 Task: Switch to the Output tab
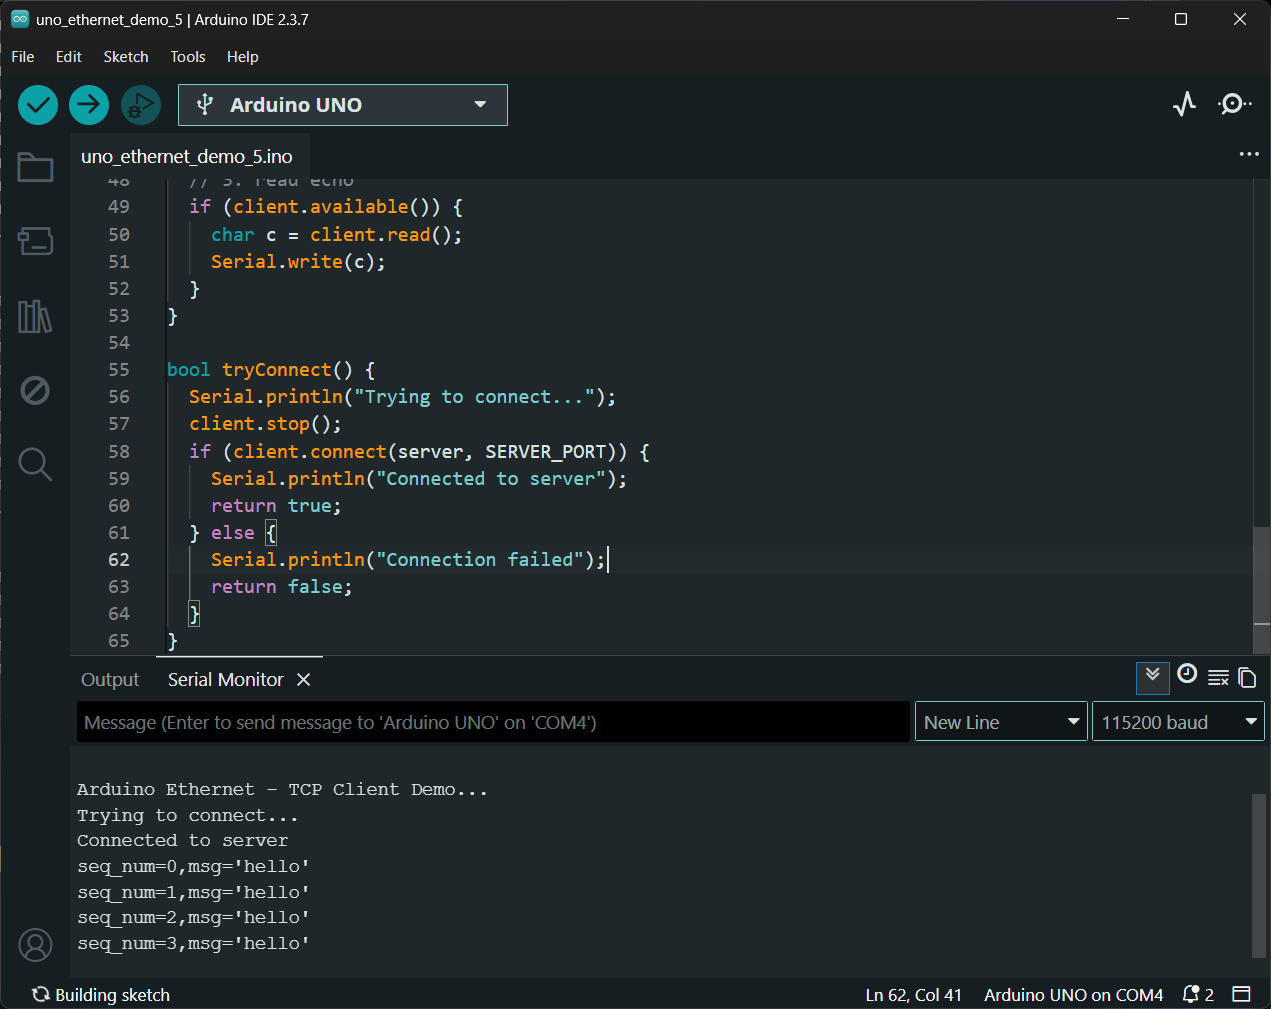(110, 680)
